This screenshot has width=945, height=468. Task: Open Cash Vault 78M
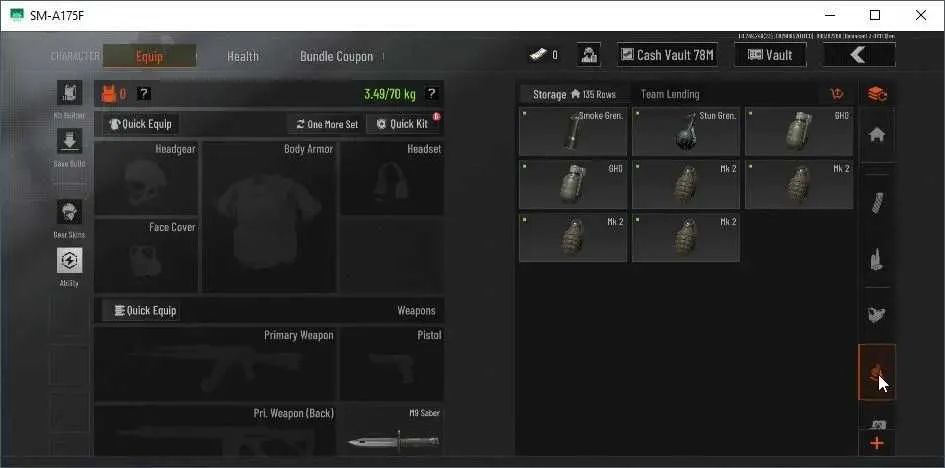667,55
